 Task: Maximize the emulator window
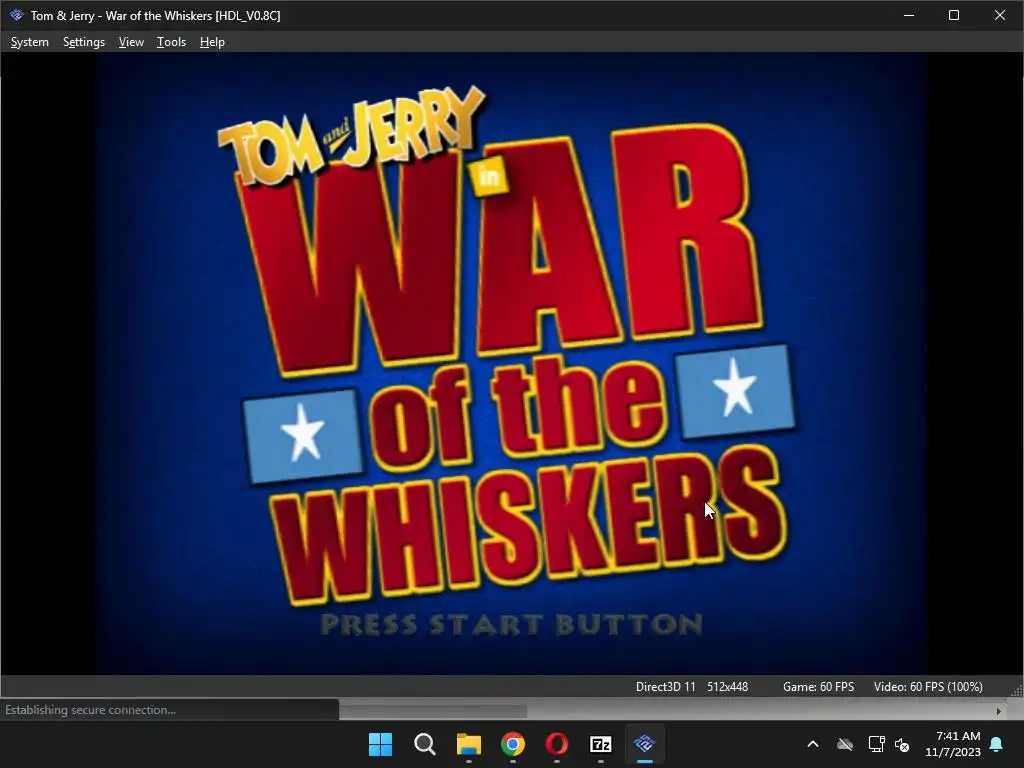(x=953, y=15)
